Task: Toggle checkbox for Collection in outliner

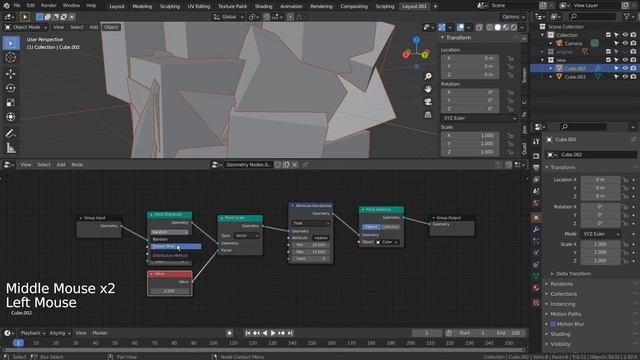Action: click(x=608, y=35)
